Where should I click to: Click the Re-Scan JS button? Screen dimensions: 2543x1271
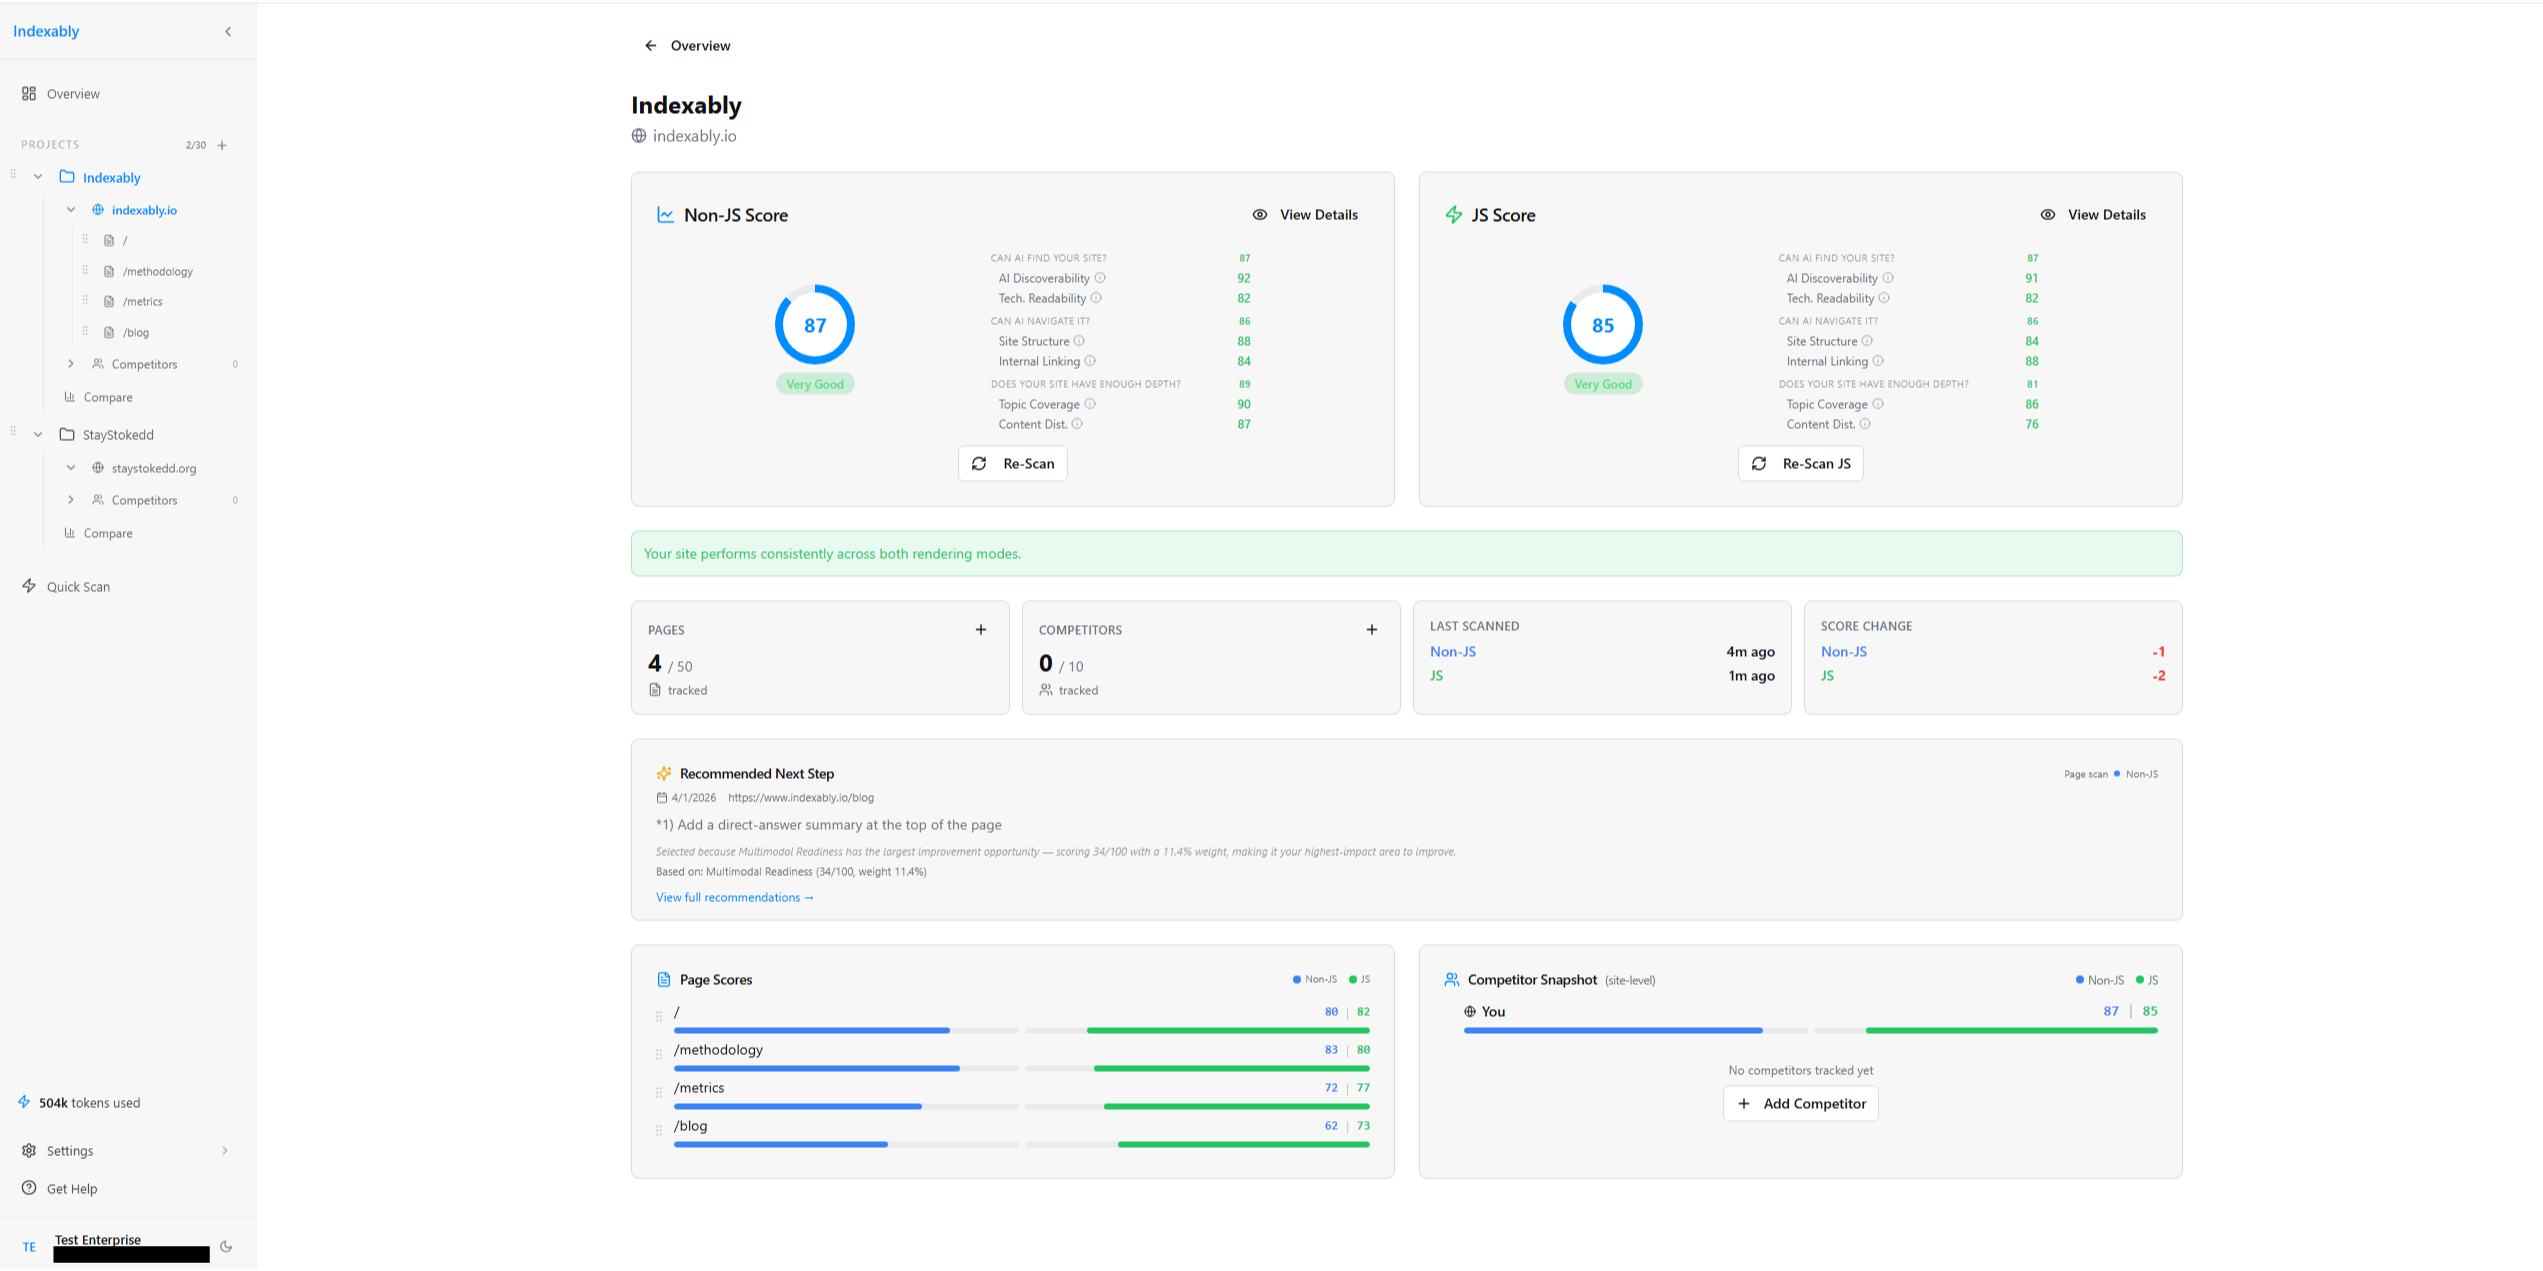pos(1800,464)
